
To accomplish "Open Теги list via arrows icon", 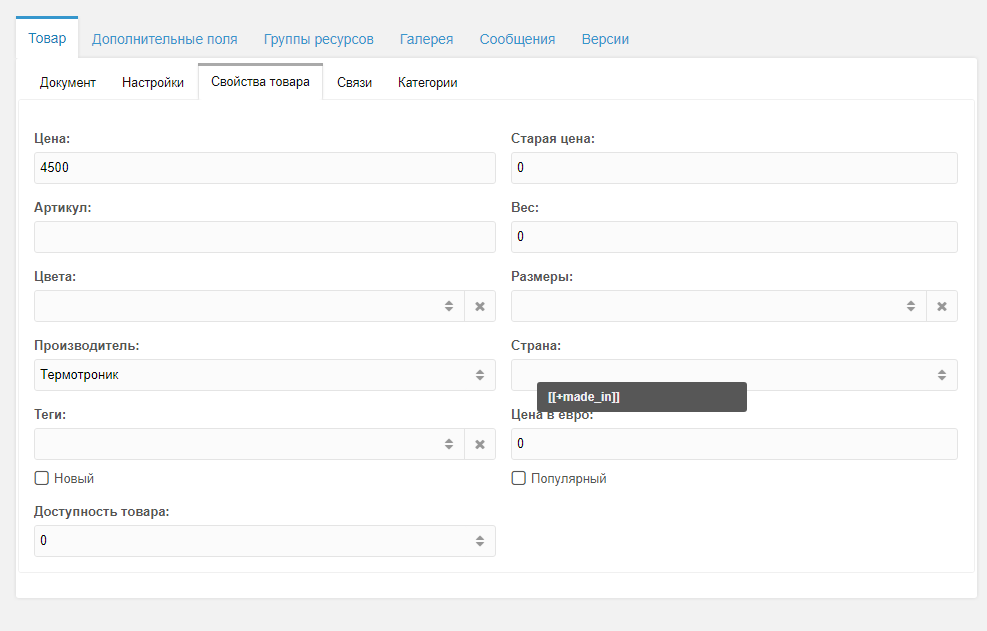I will (x=449, y=444).
